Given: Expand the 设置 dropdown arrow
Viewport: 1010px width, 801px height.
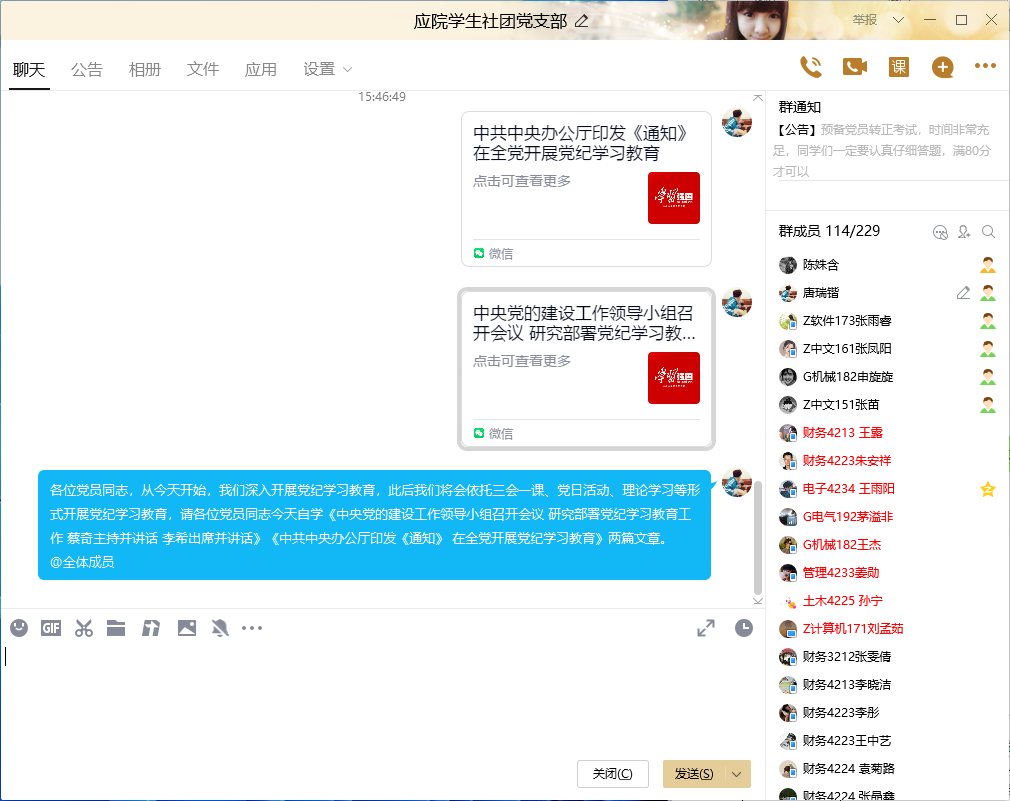Looking at the screenshot, I should (348, 70).
